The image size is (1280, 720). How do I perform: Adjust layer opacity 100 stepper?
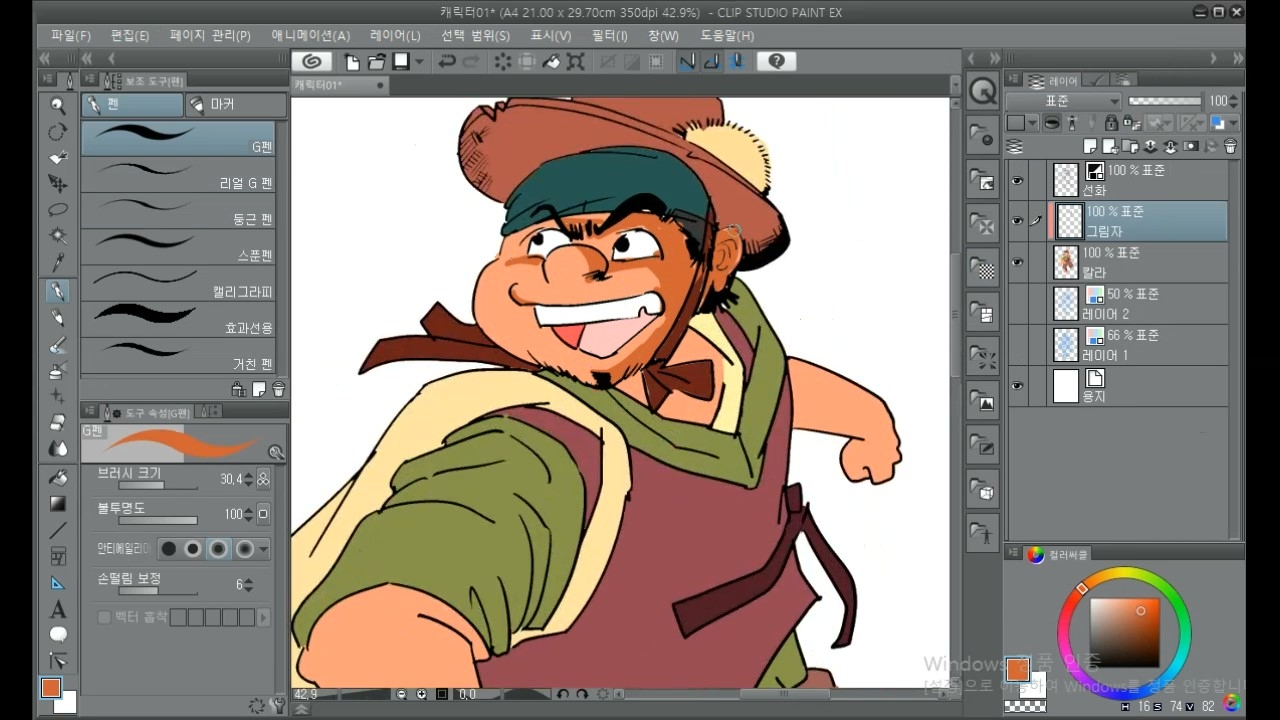pyautogui.click(x=1233, y=101)
